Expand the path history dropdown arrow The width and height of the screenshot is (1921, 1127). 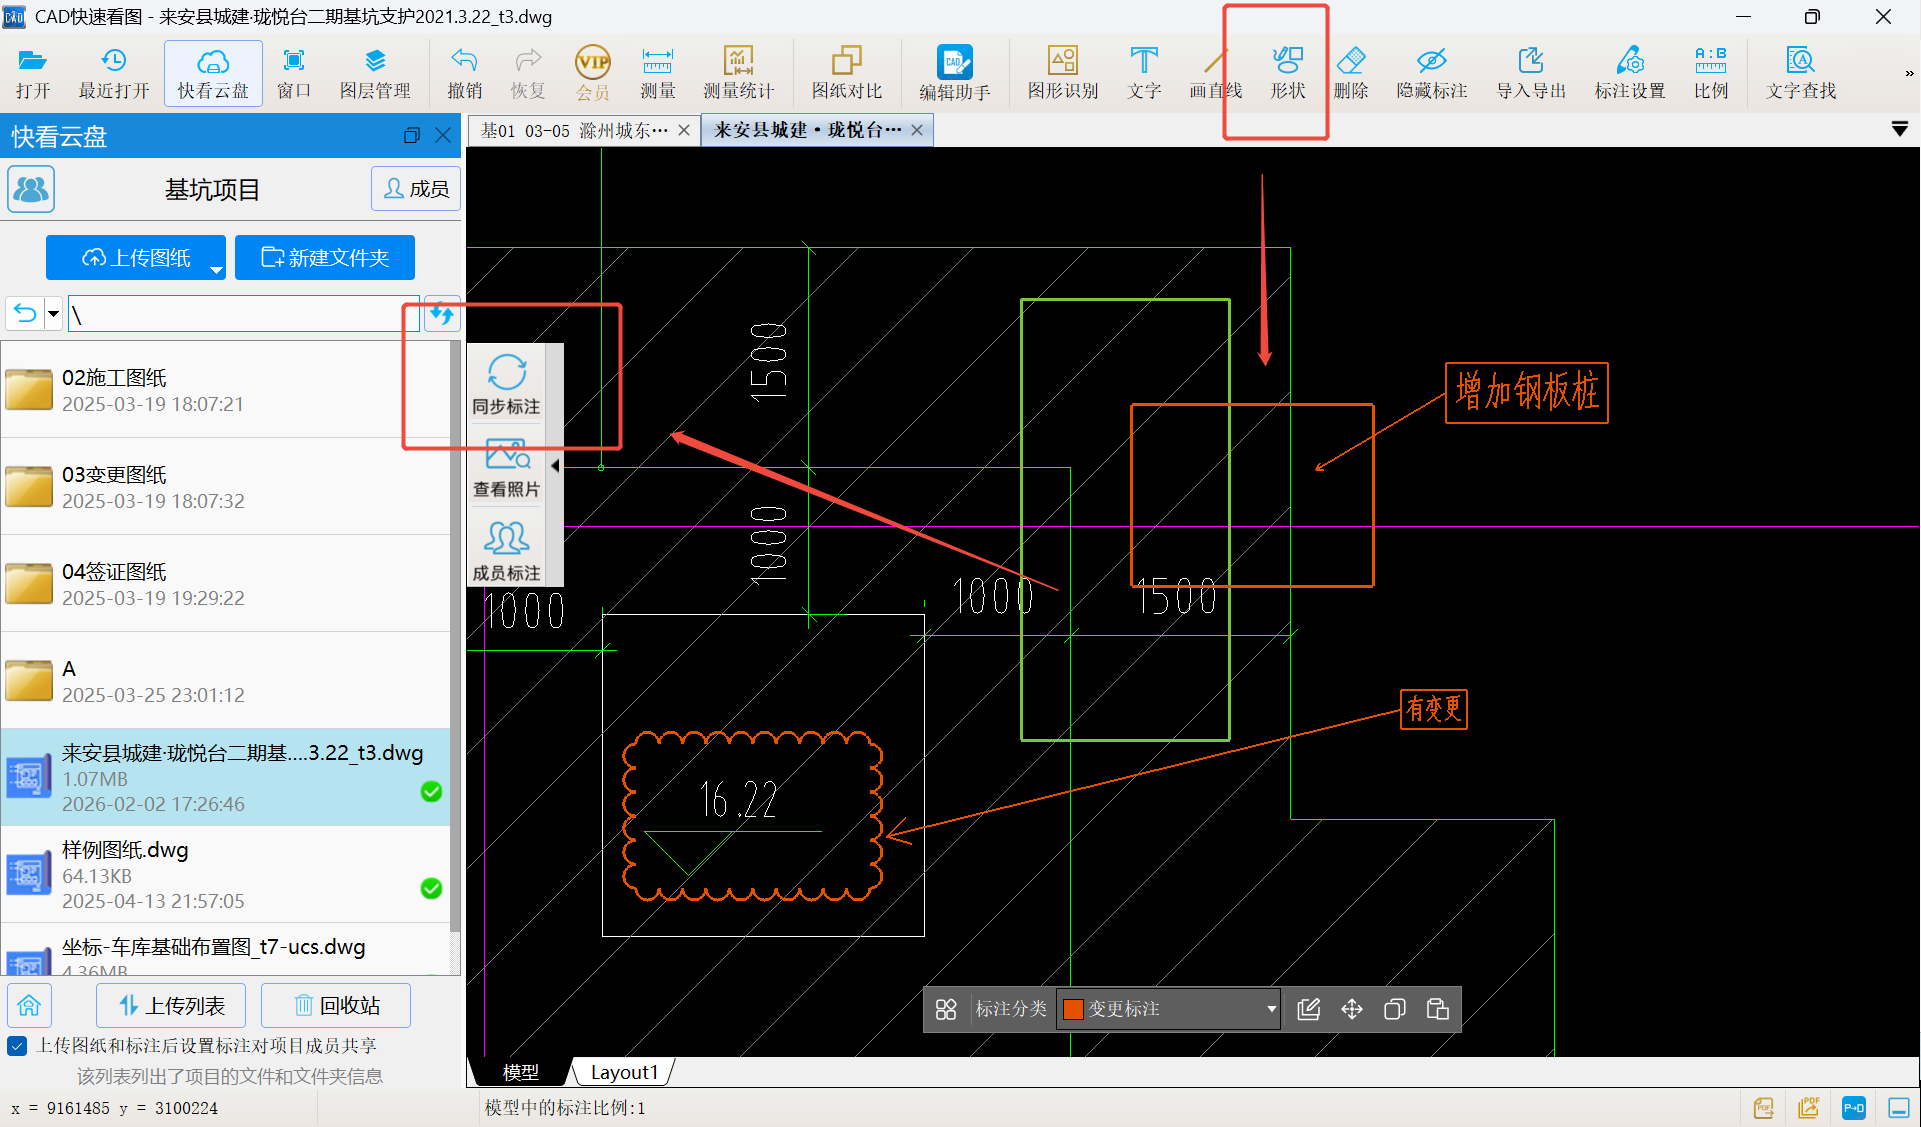pos(54,314)
